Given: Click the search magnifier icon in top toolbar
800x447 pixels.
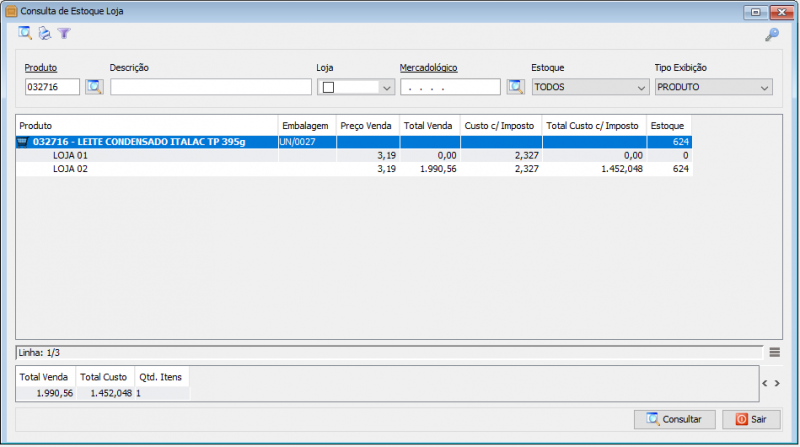Looking at the screenshot, I should [x=25, y=34].
